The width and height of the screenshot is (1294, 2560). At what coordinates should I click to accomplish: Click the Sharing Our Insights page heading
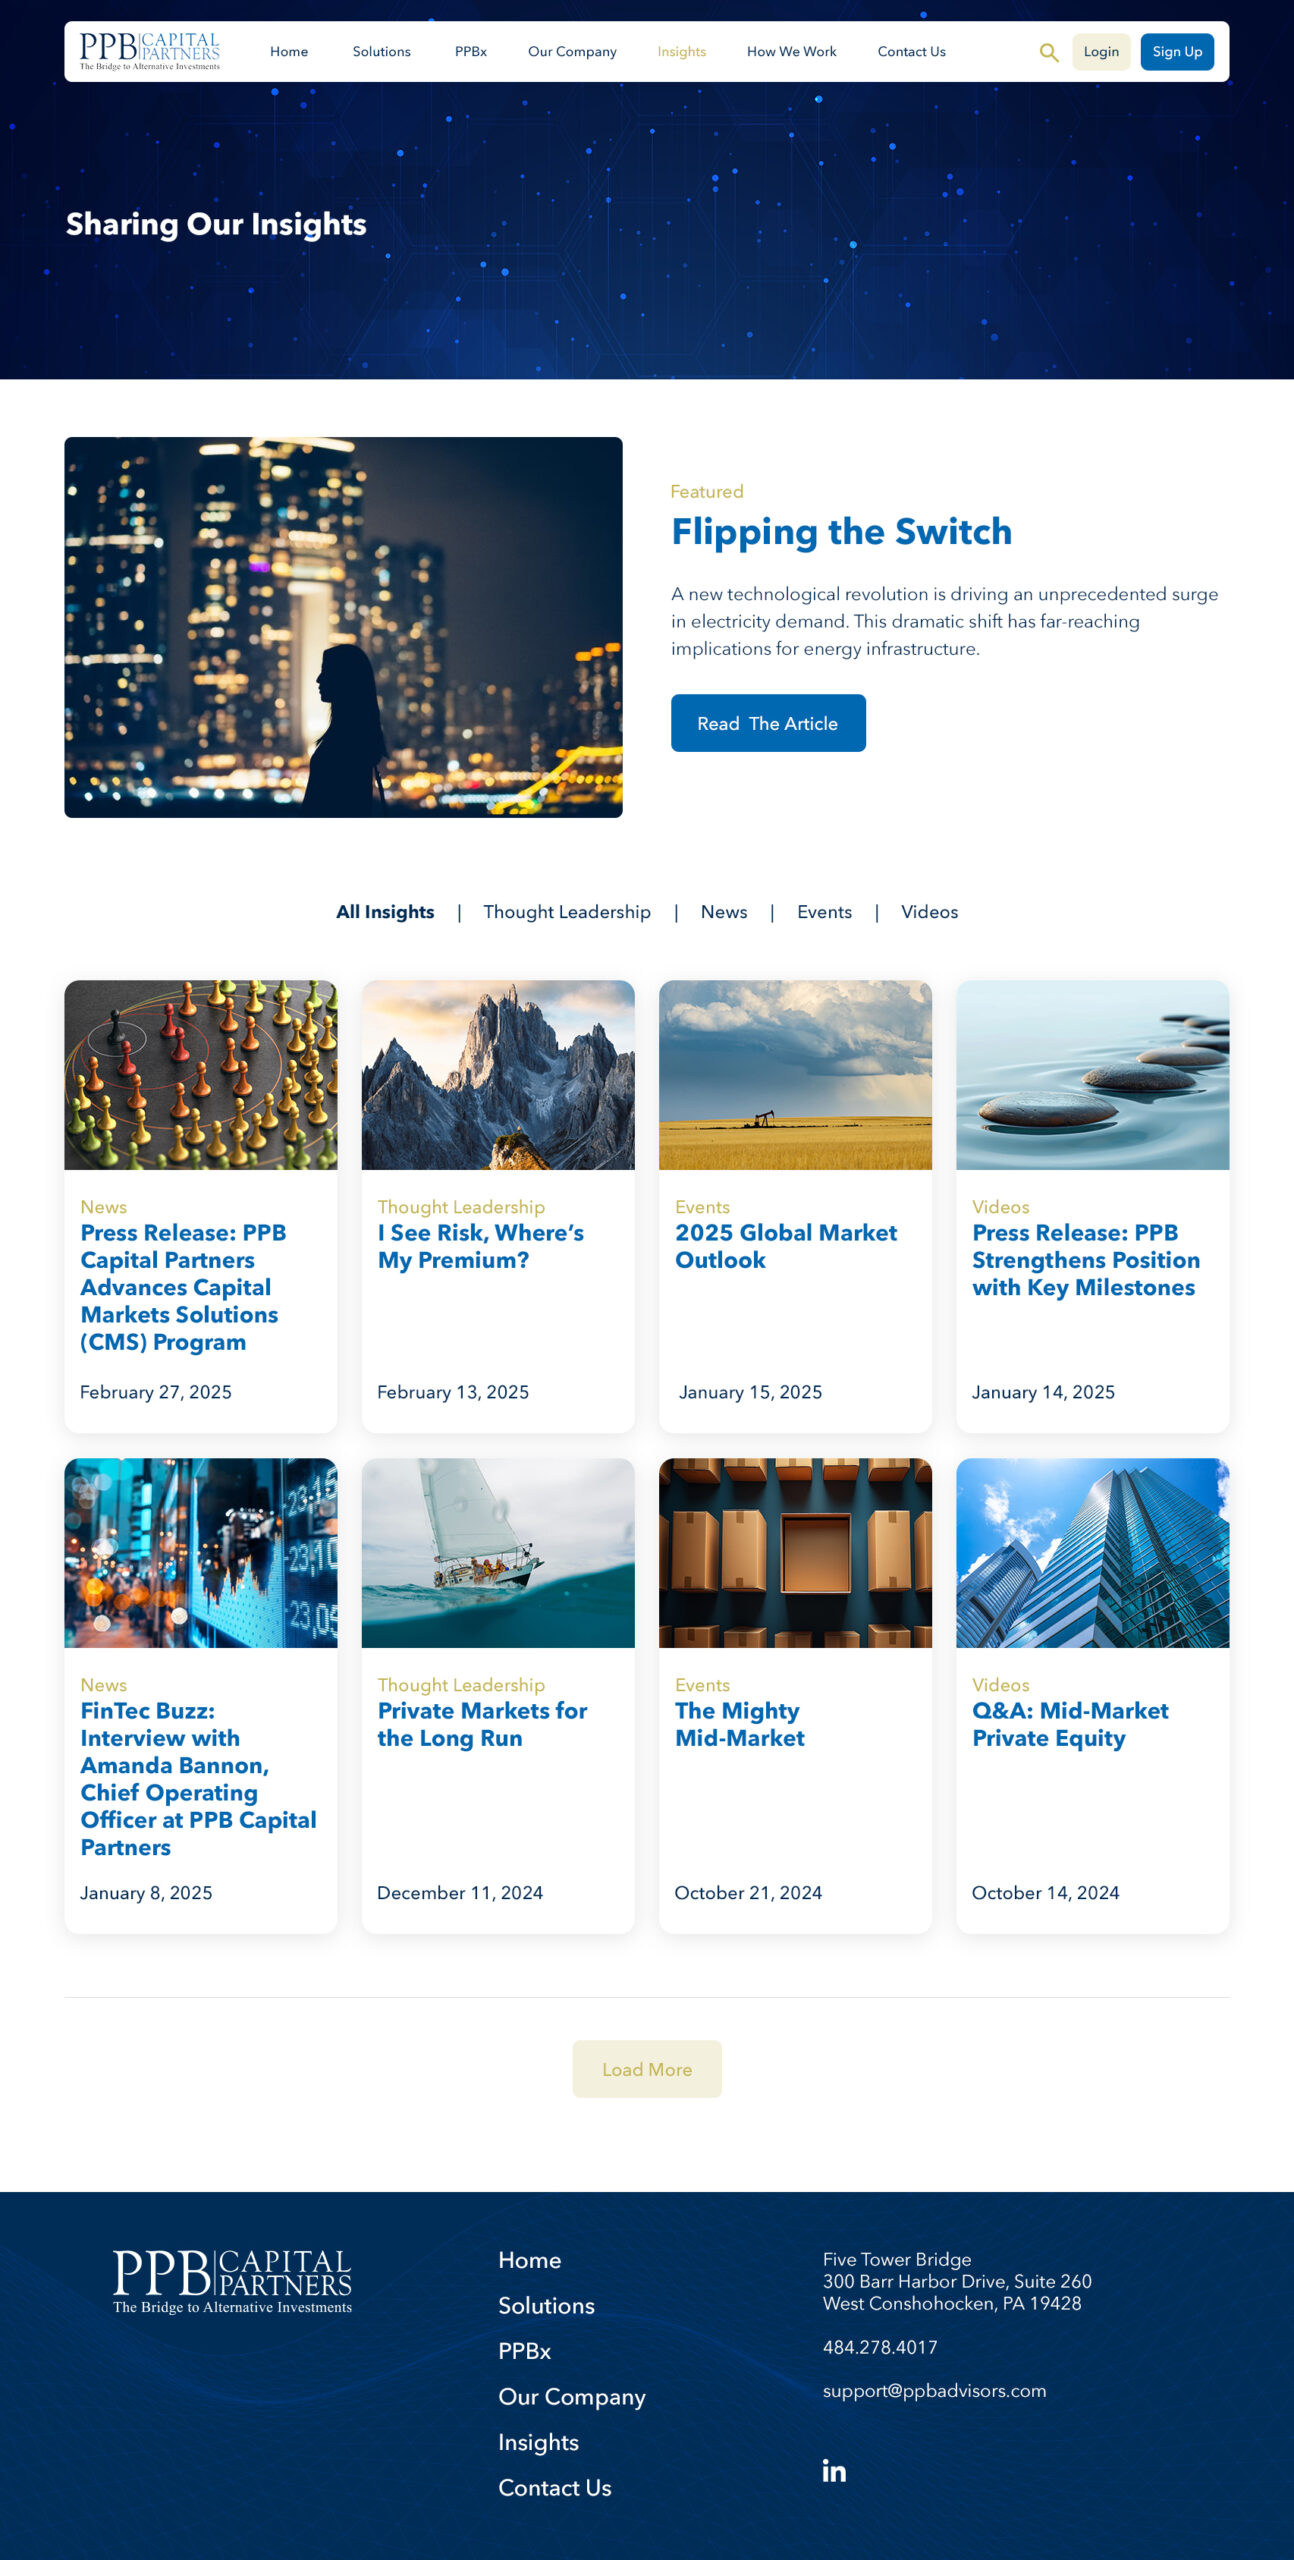click(216, 224)
